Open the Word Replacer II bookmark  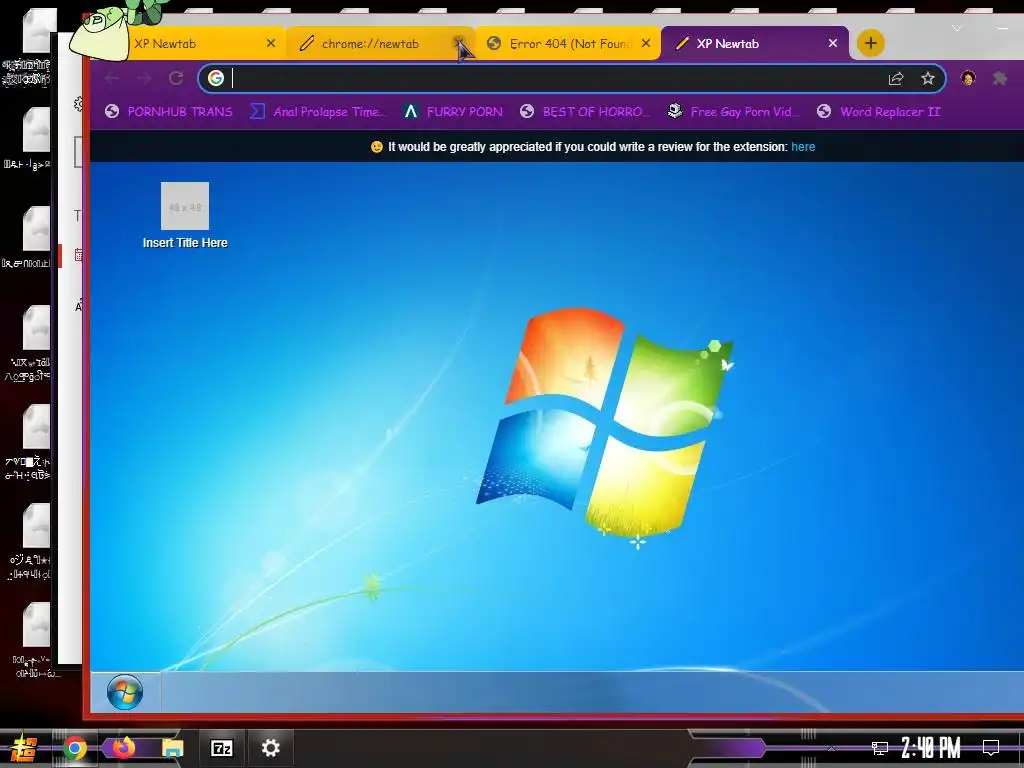tap(878, 112)
